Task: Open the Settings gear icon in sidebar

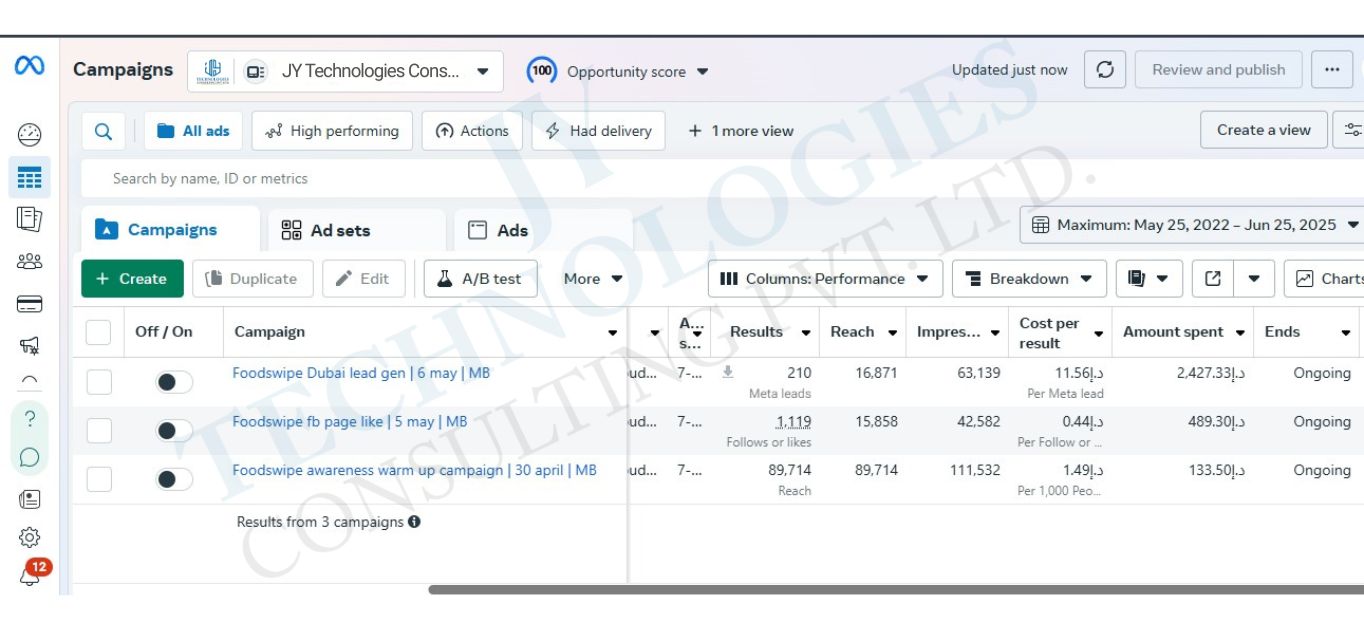Action: click(29, 538)
